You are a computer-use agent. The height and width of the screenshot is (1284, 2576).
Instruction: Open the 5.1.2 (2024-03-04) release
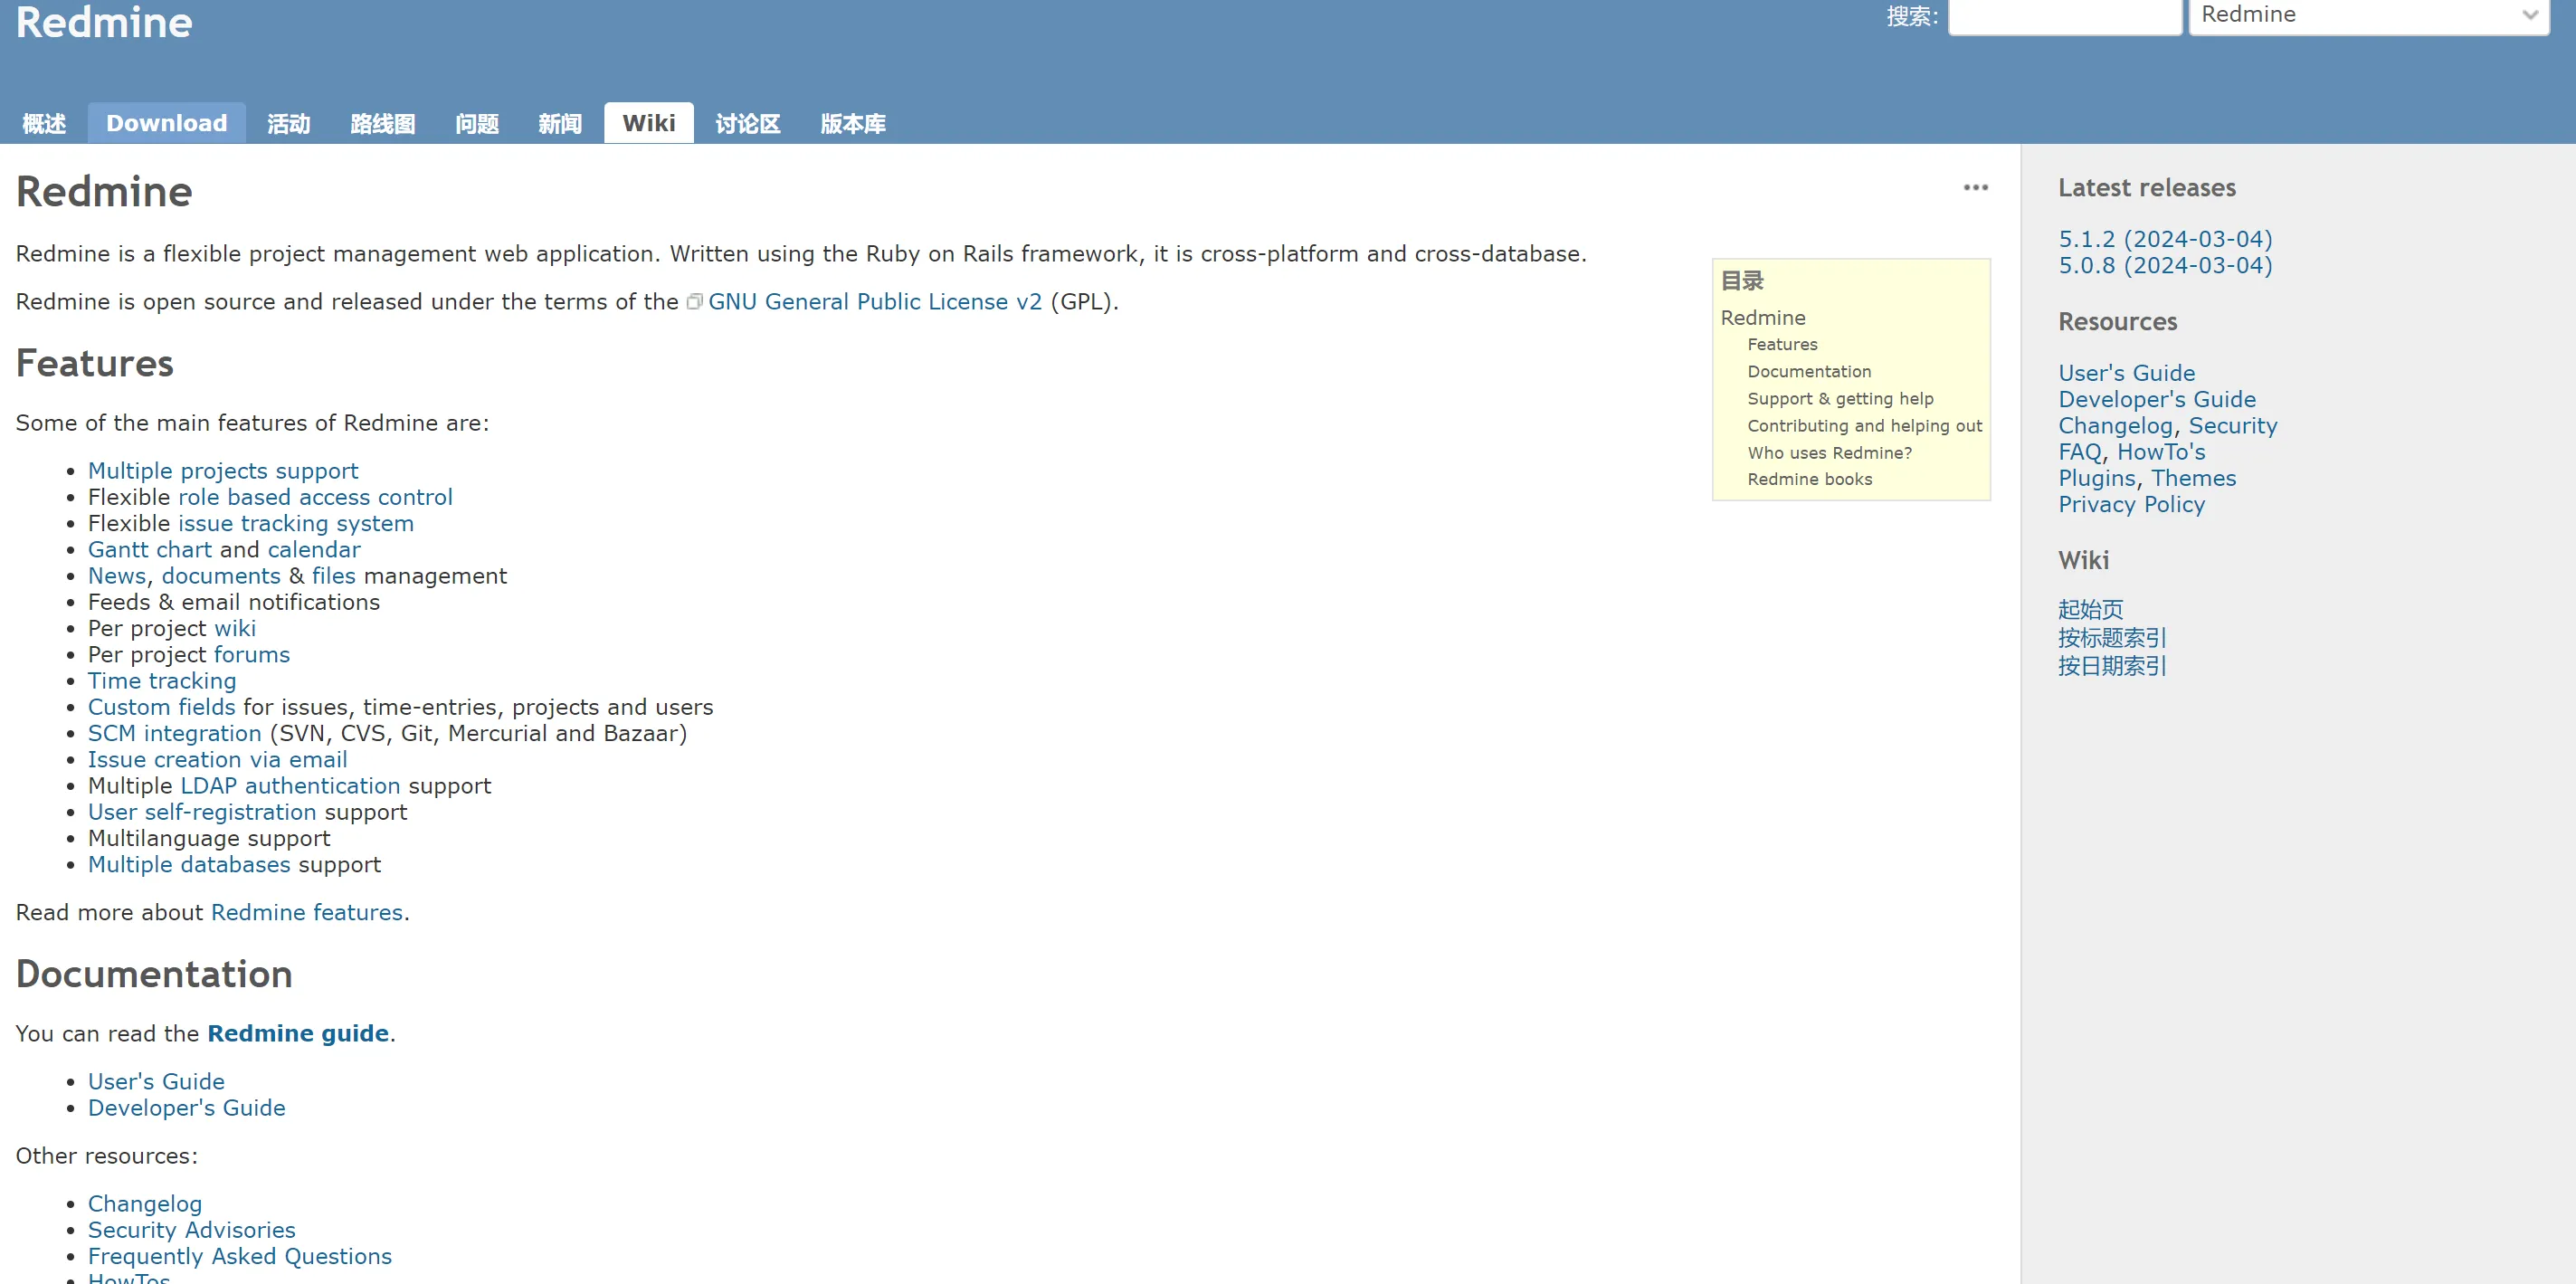pos(2165,239)
